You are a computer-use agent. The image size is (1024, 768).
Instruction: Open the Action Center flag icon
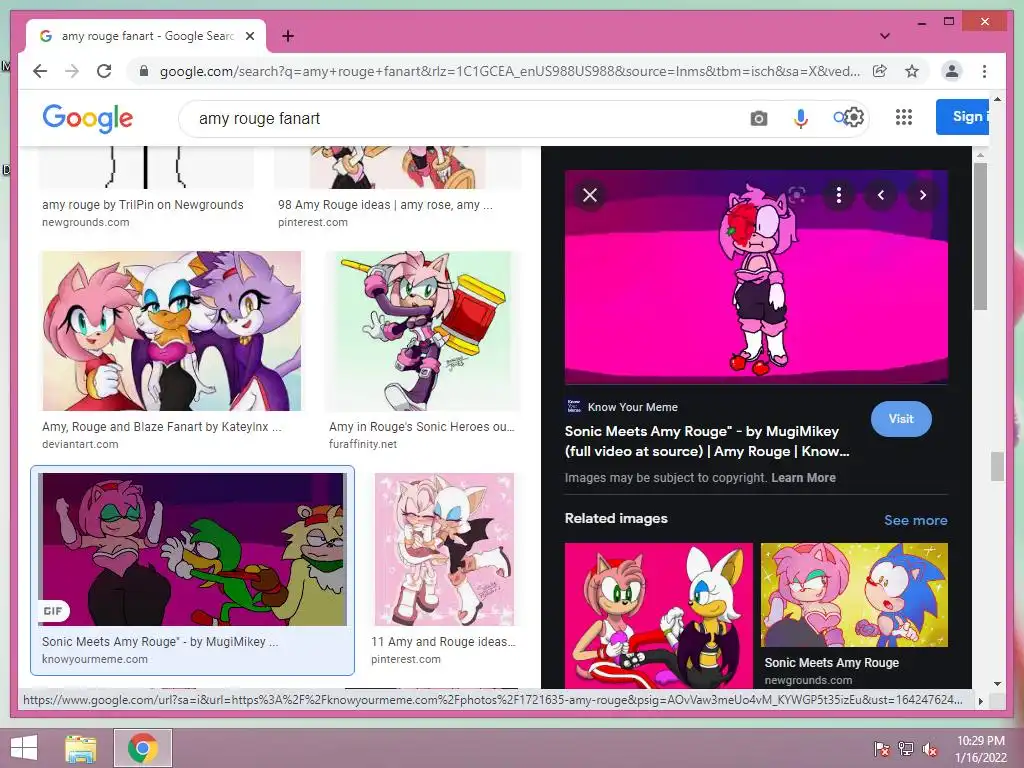coord(882,748)
